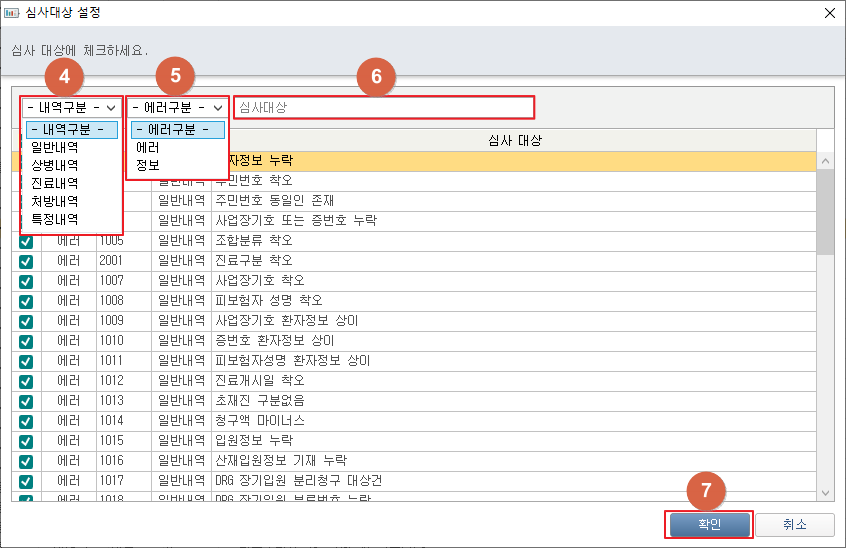Toggle checkbox for 청구액 마이너스
Image resolution: width=846 pixels, height=548 pixels.
[26, 421]
